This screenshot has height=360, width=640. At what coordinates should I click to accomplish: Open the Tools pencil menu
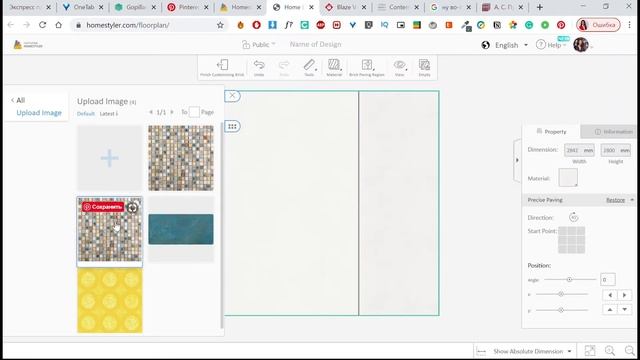click(x=309, y=68)
